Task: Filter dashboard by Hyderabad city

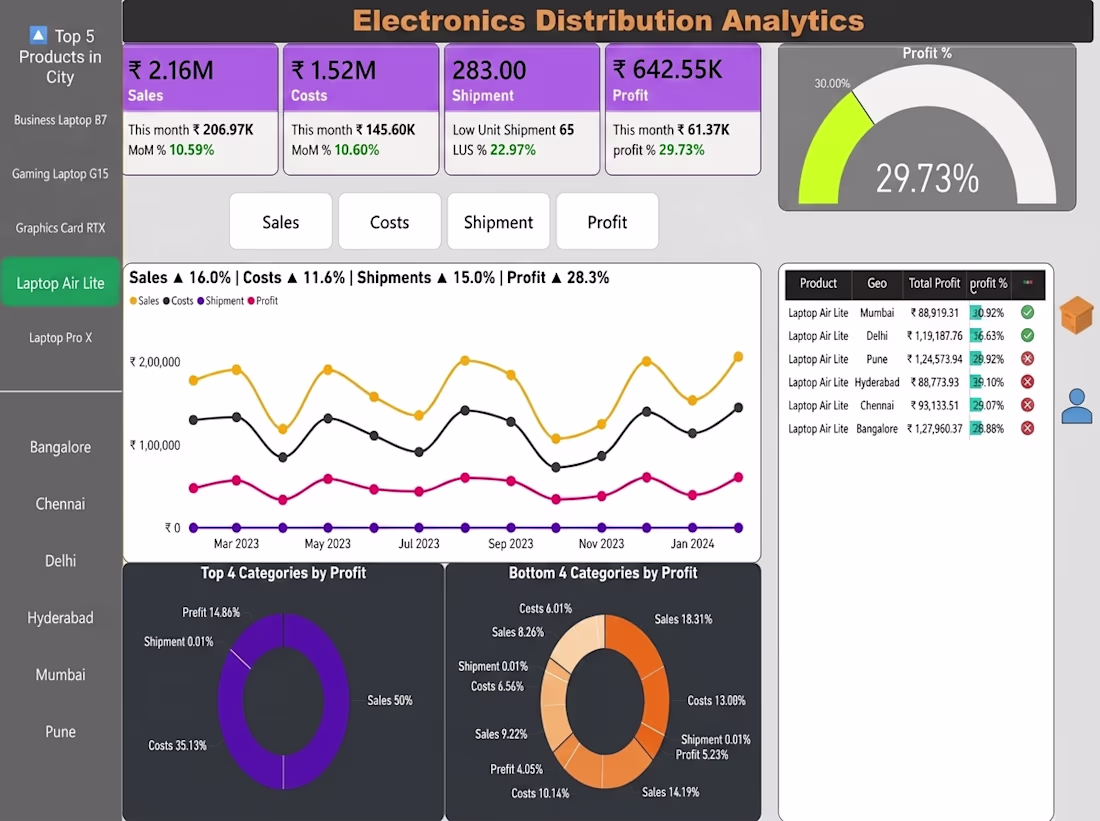Action: (60, 618)
